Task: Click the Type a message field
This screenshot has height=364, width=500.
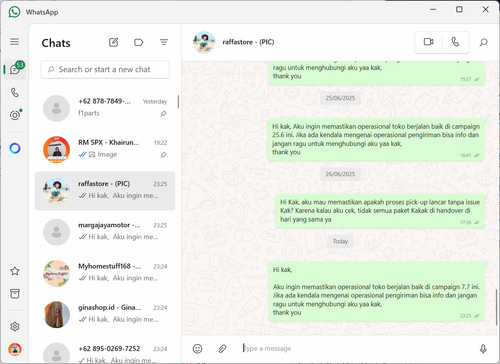Action: coord(357,349)
